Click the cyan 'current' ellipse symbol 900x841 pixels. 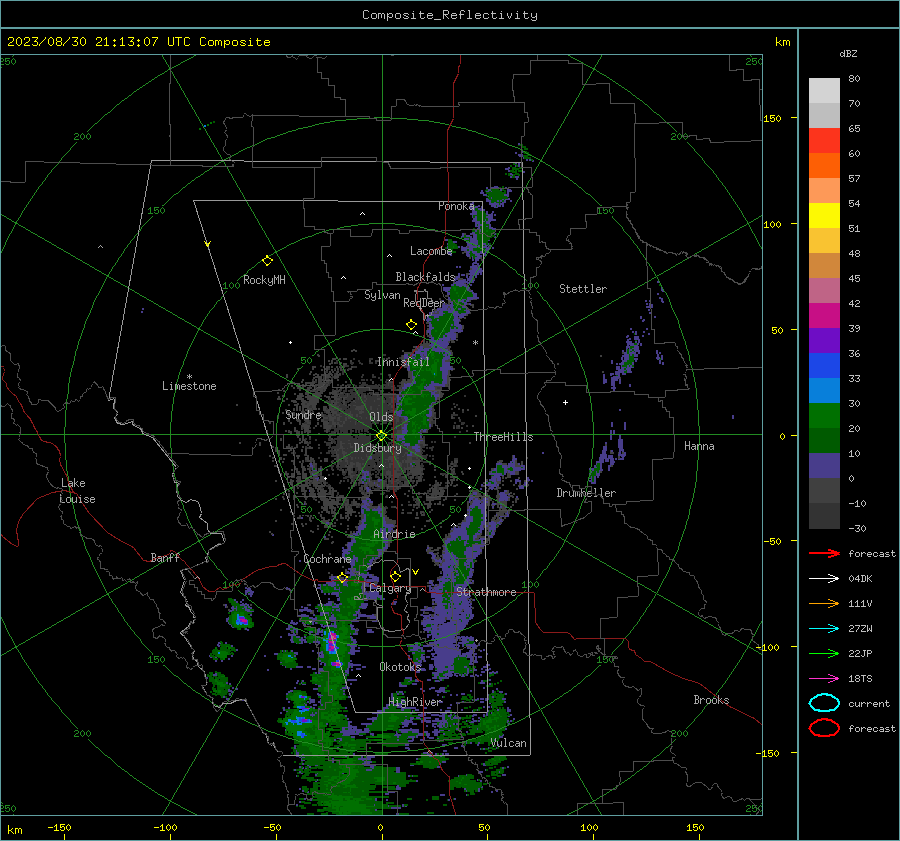click(x=824, y=703)
